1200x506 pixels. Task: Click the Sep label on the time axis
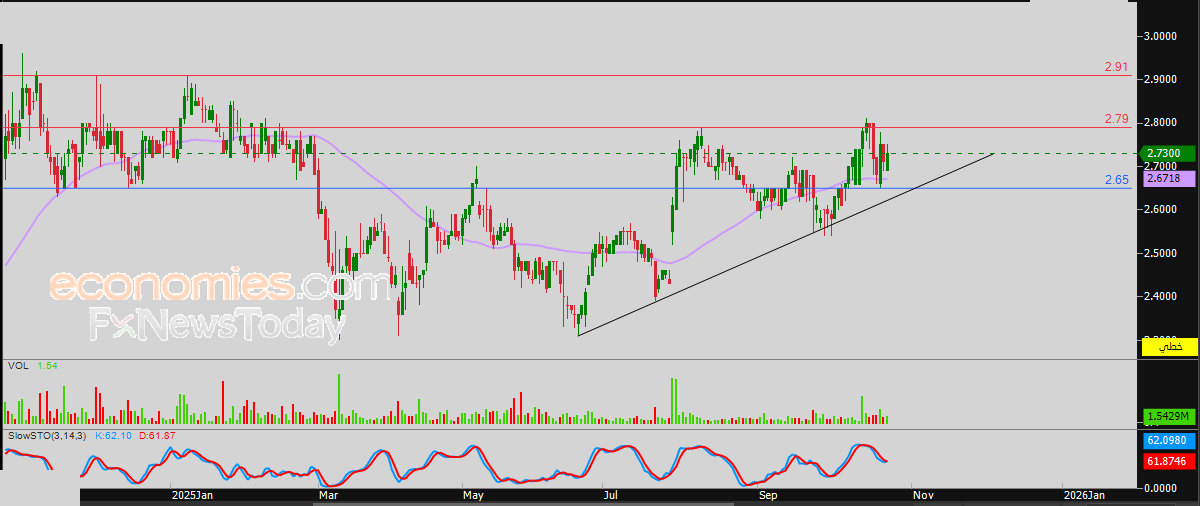(x=768, y=495)
